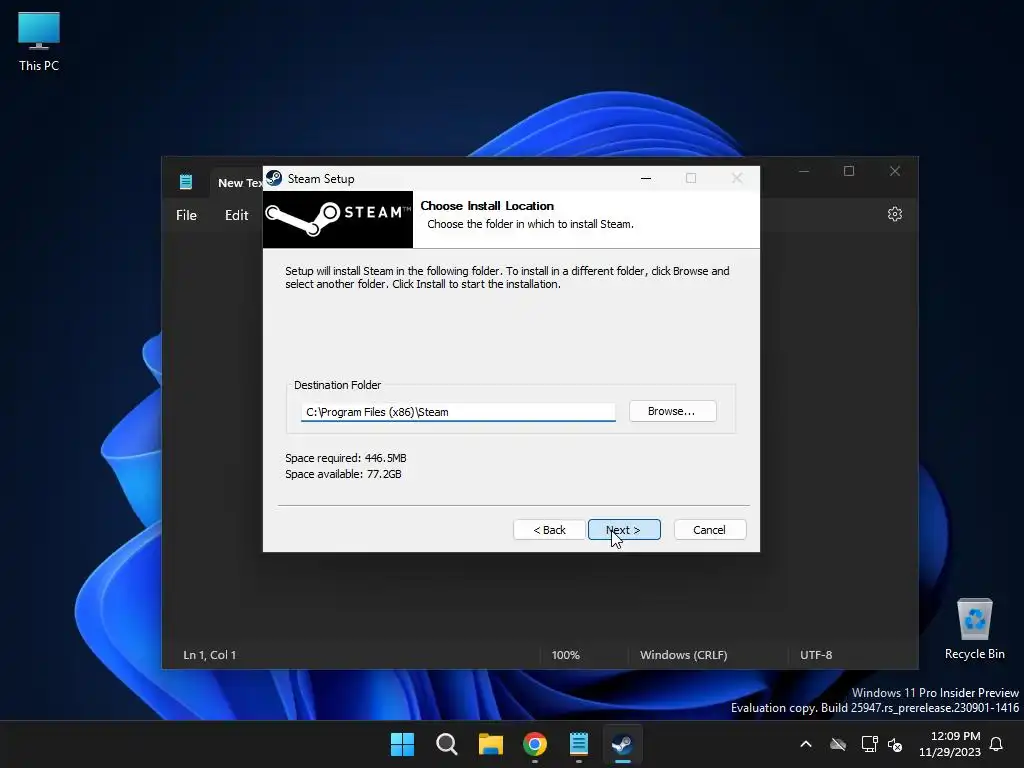Viewport: 1024px width, 768px height.
Task: Open network status tray icon
Action: coord(869,744)
